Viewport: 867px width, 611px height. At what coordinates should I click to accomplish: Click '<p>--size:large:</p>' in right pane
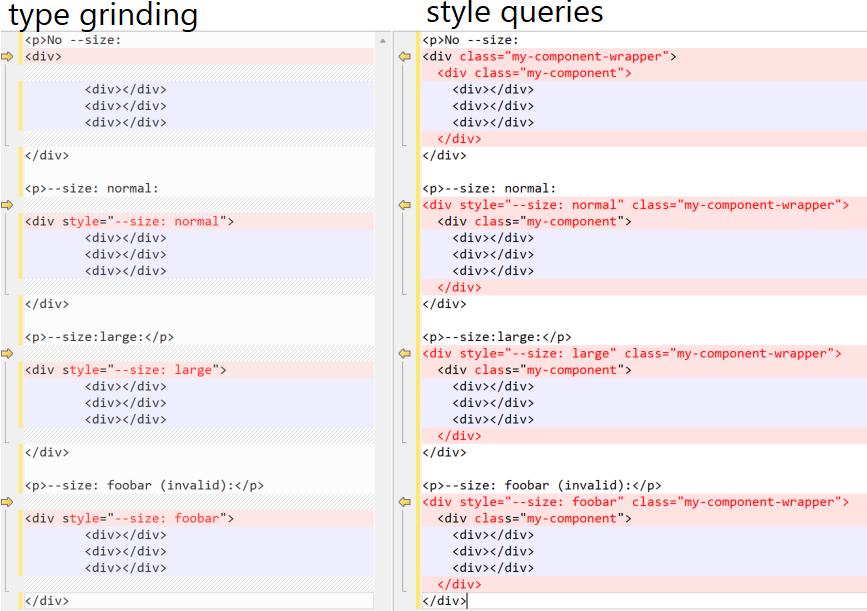497,337
